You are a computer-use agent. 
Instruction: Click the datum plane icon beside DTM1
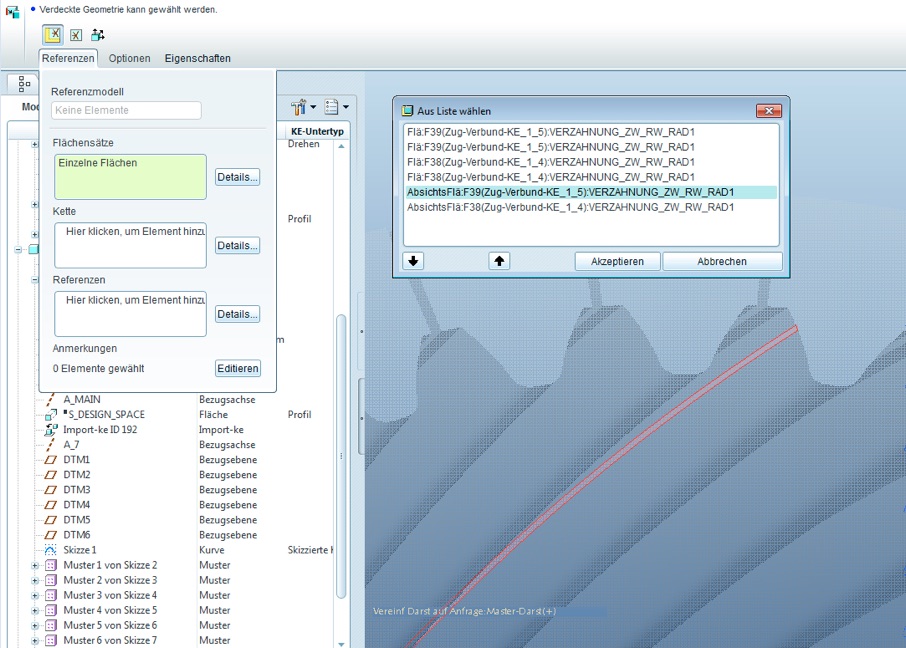51,460
